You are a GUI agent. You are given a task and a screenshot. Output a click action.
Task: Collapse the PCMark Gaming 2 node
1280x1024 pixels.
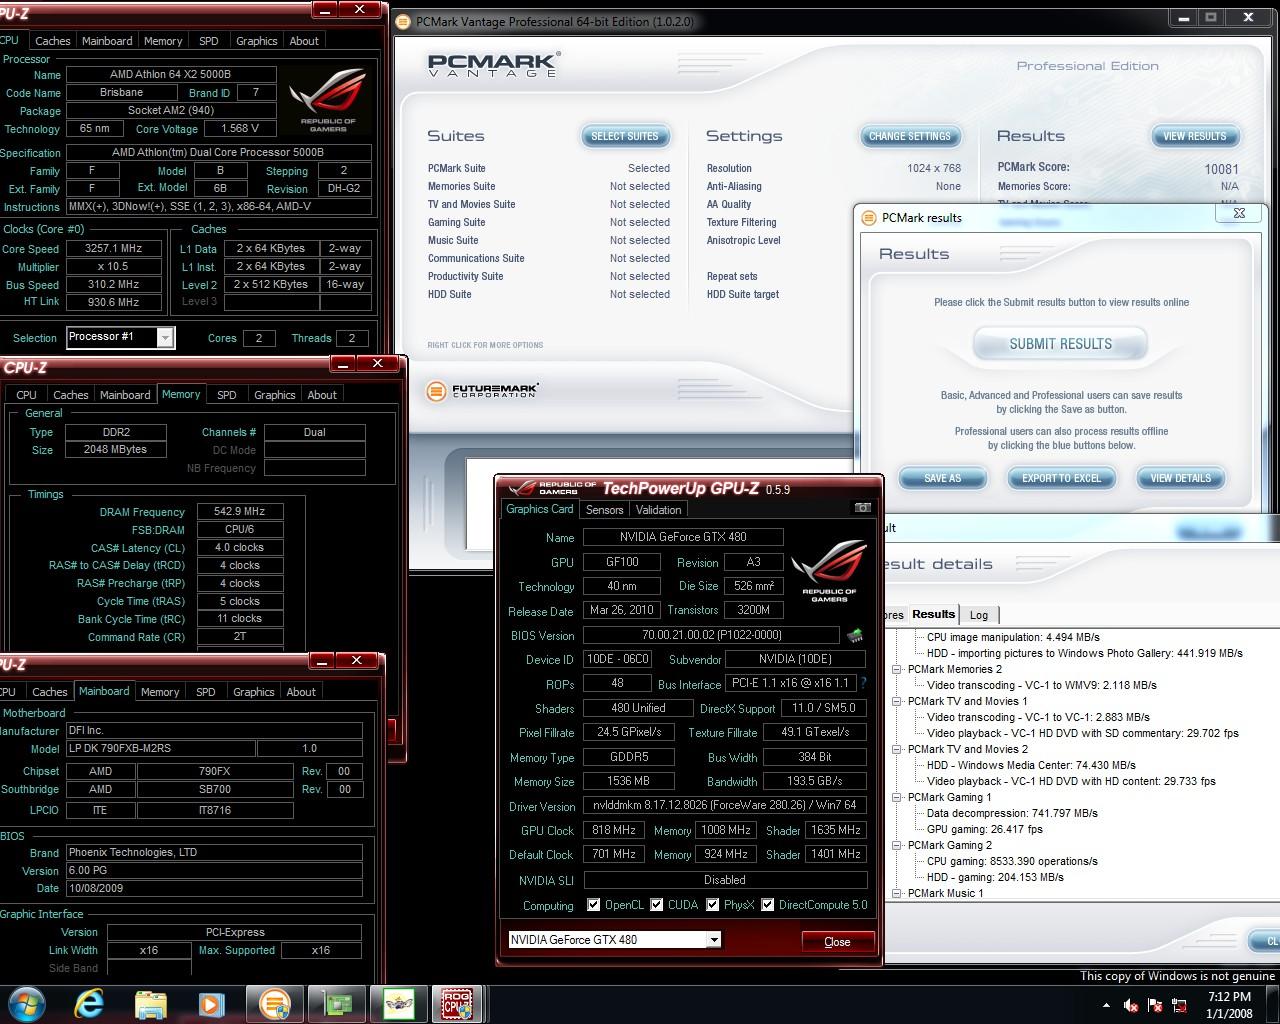[x=897, y=846]
